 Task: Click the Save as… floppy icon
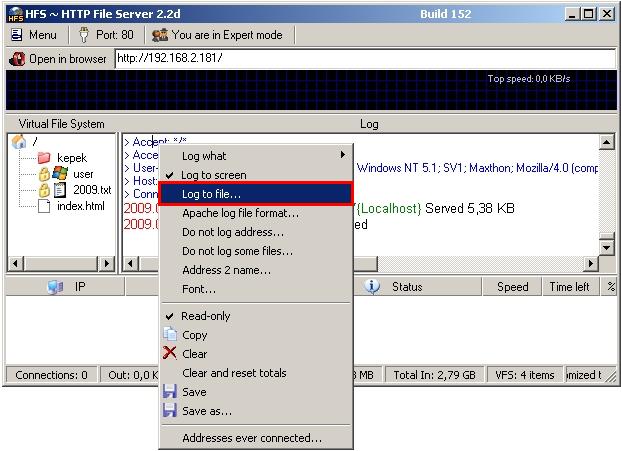(x=170, y=410)
